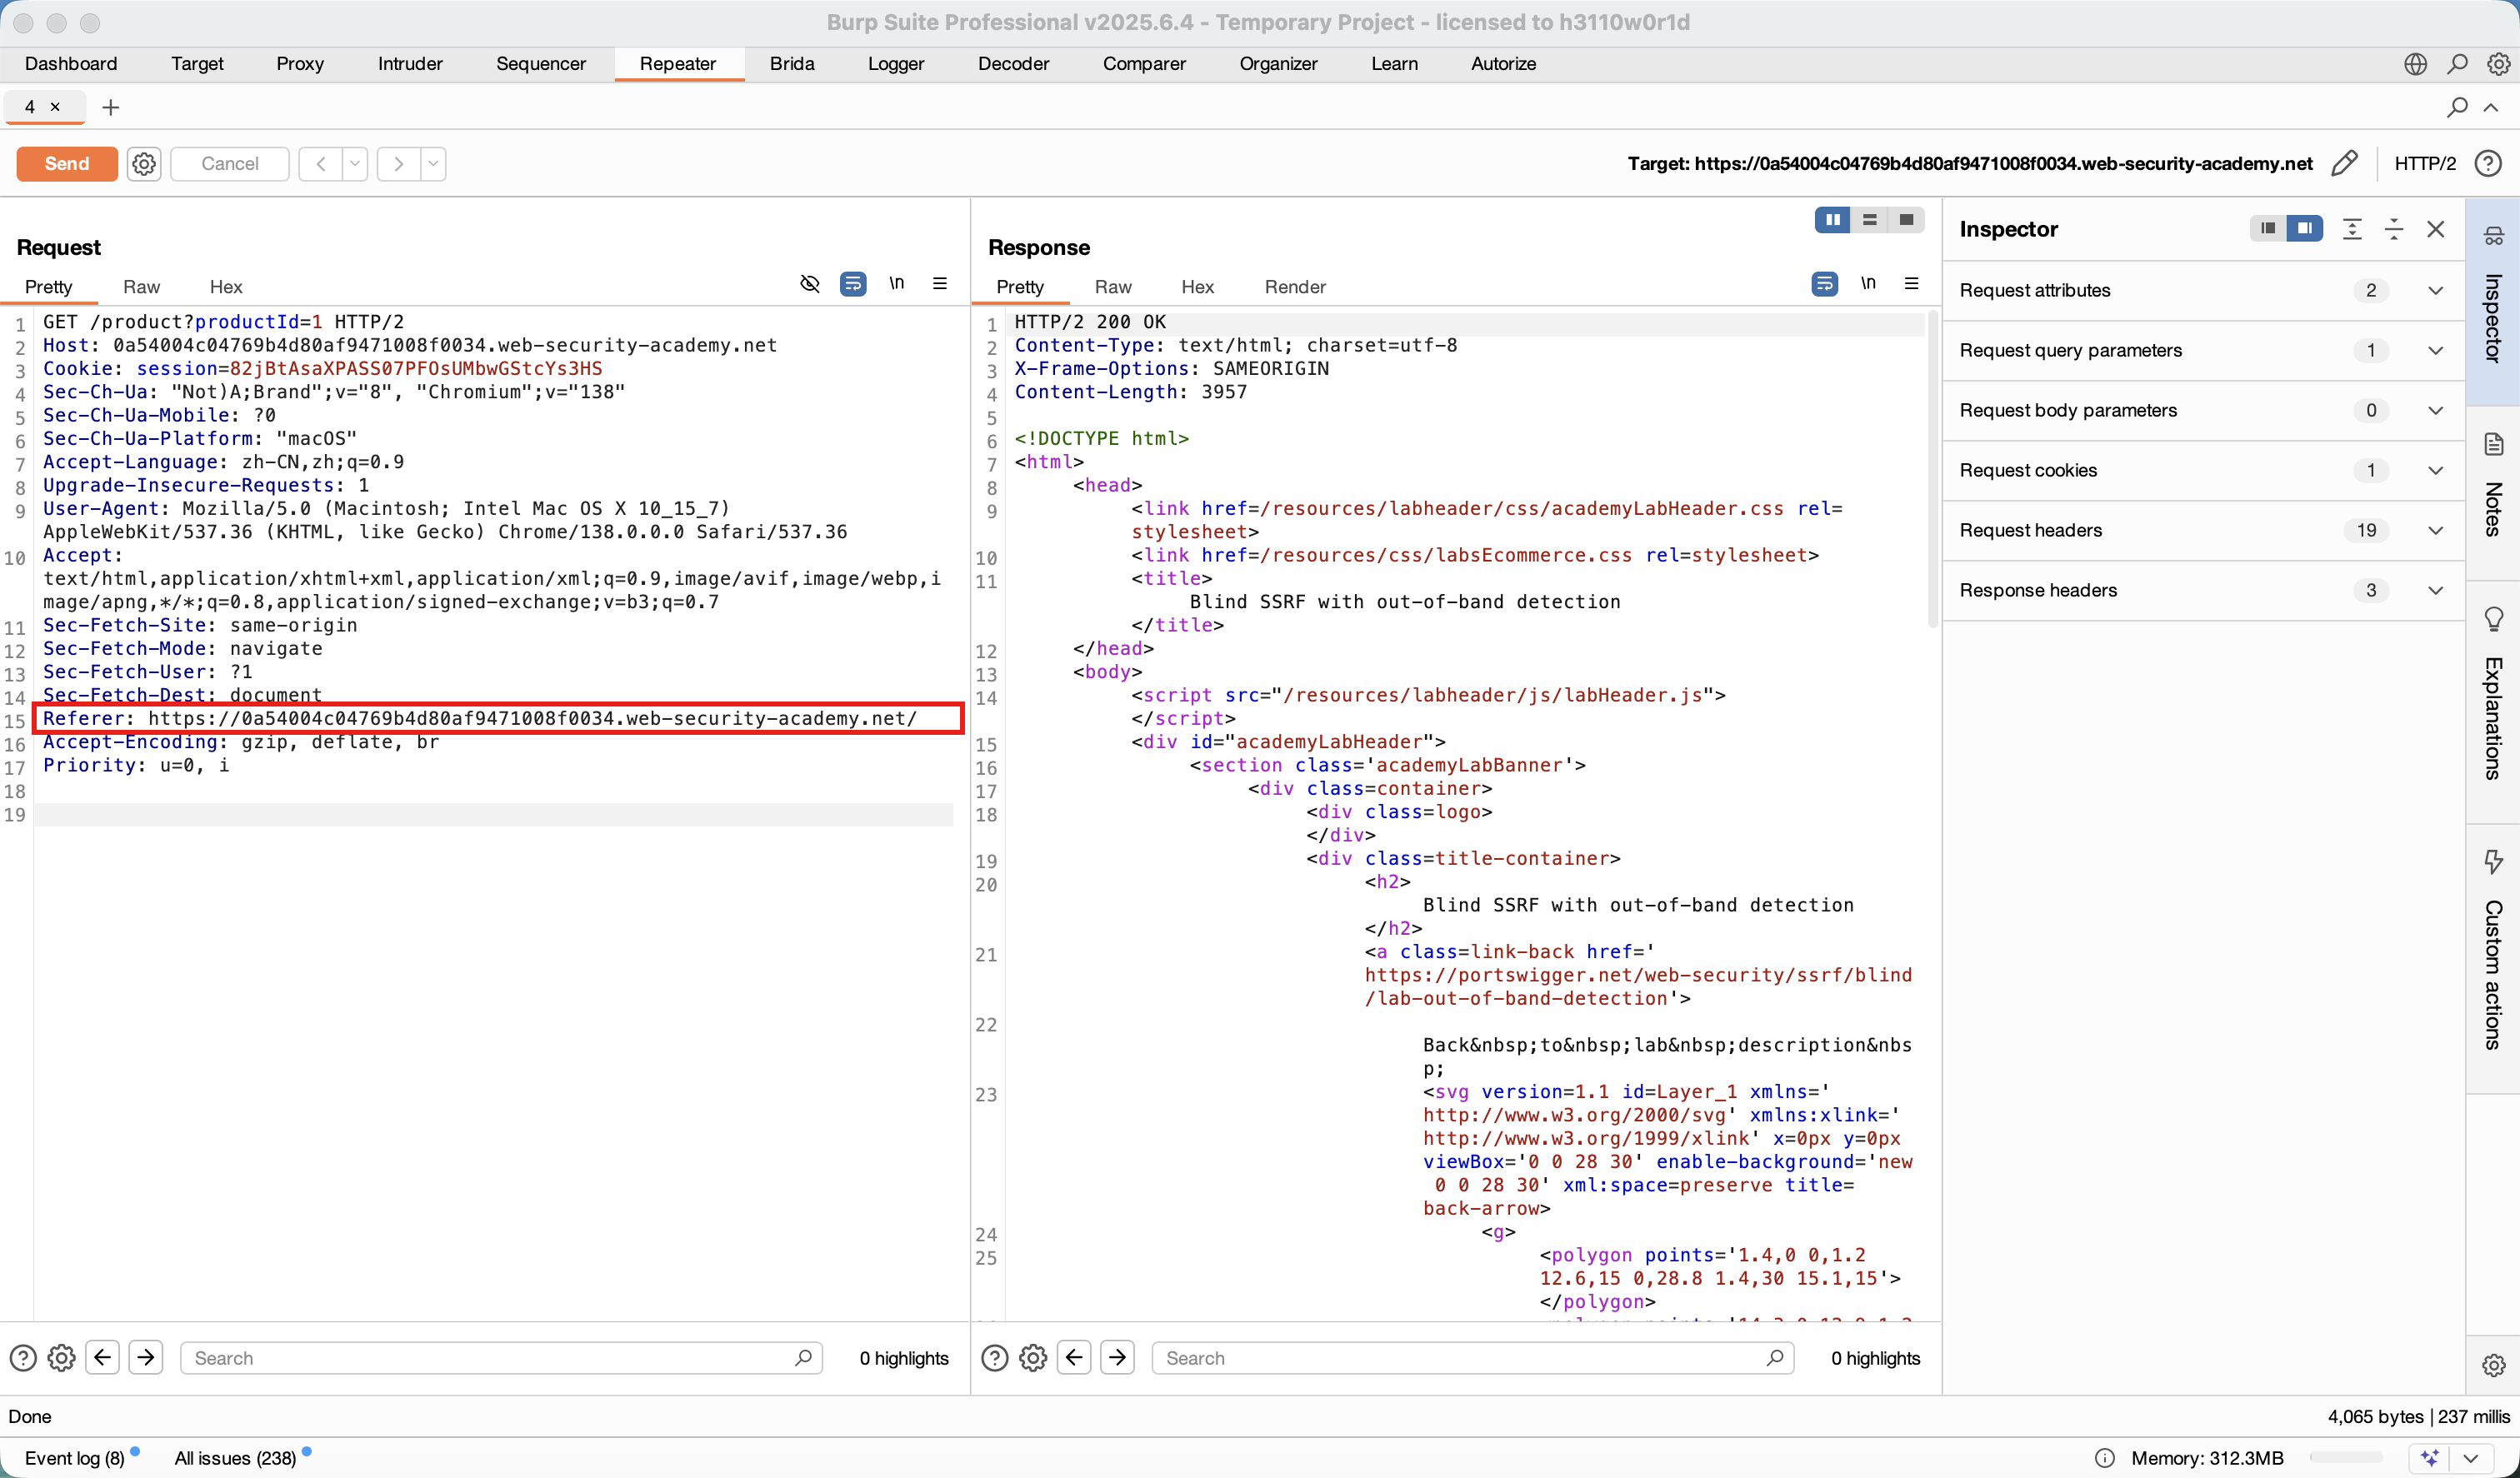The image size is (2520, 1478).
Task: Open the history forward dropdown arrow
Action: pos(433,163)
